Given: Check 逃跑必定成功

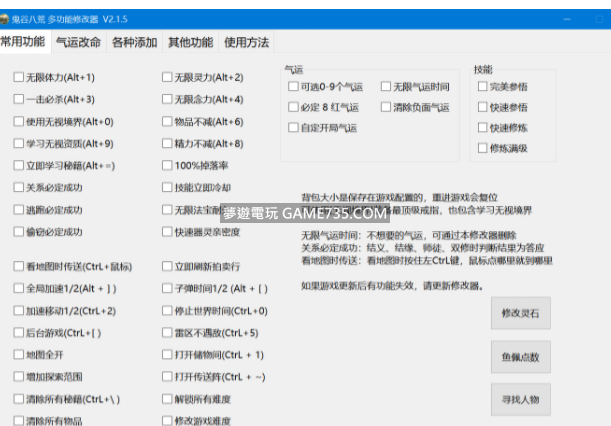Looking at the screenshot, I should 18,210.
